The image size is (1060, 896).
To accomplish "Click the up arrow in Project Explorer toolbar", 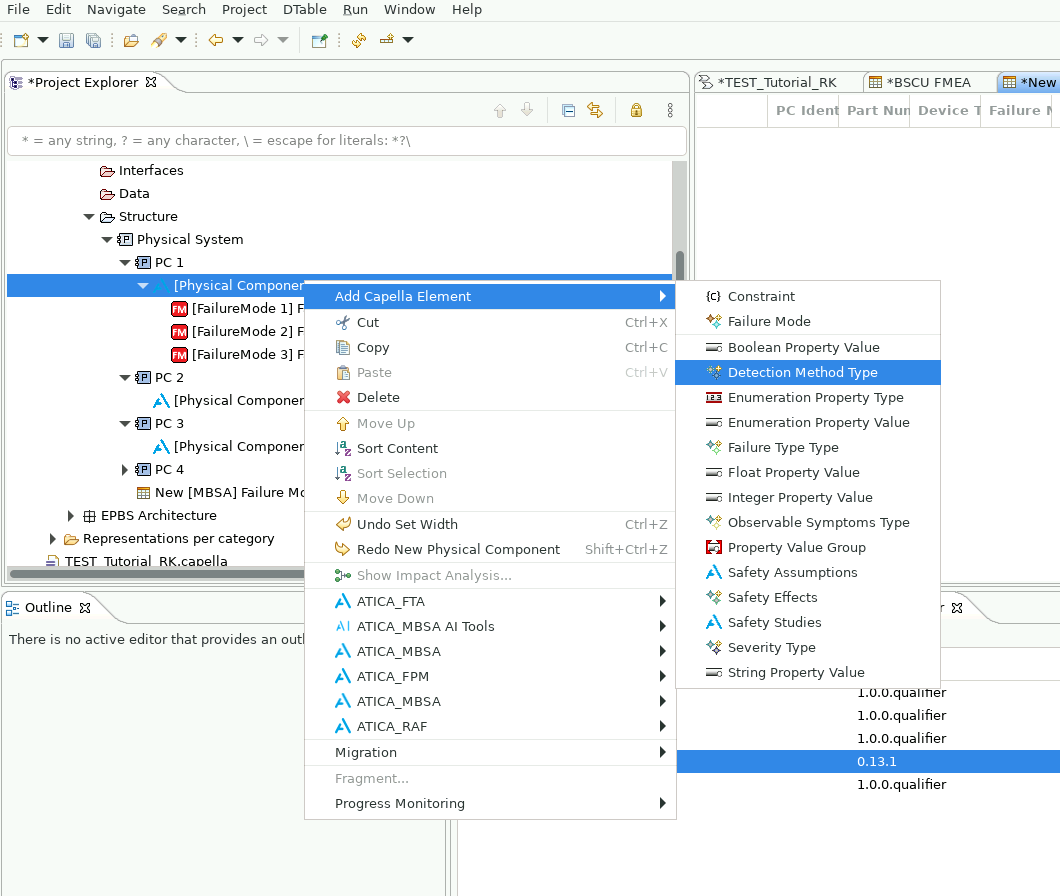I will coord(500,110).
